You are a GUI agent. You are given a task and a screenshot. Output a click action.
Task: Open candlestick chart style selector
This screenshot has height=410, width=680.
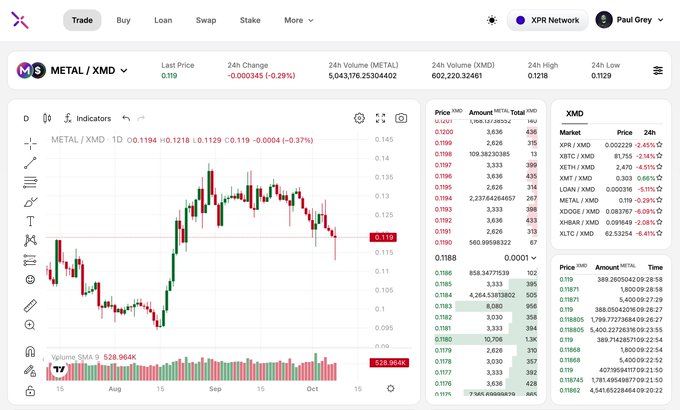[47, 118]
